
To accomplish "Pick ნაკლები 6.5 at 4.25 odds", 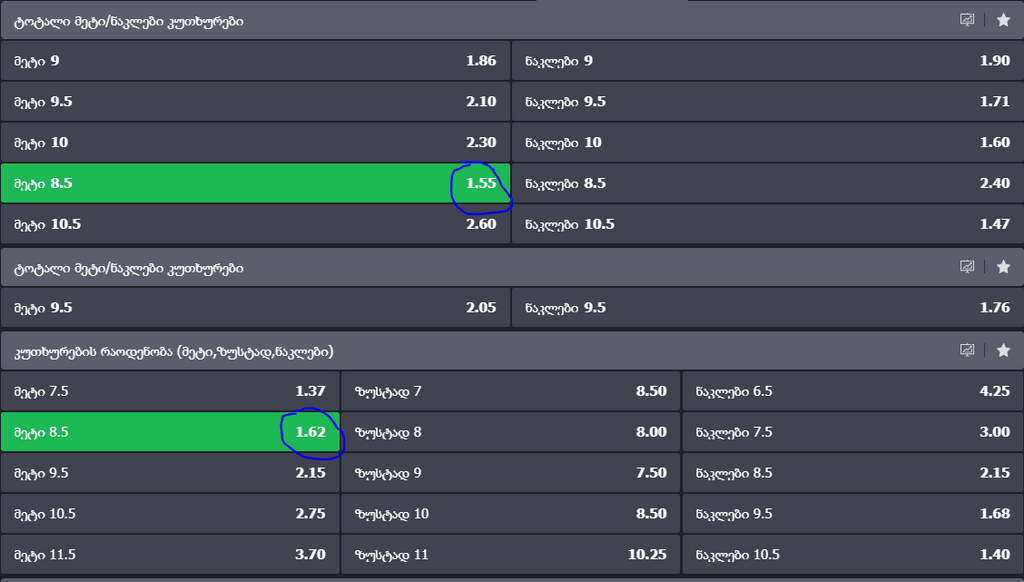I will click(852, 391).
